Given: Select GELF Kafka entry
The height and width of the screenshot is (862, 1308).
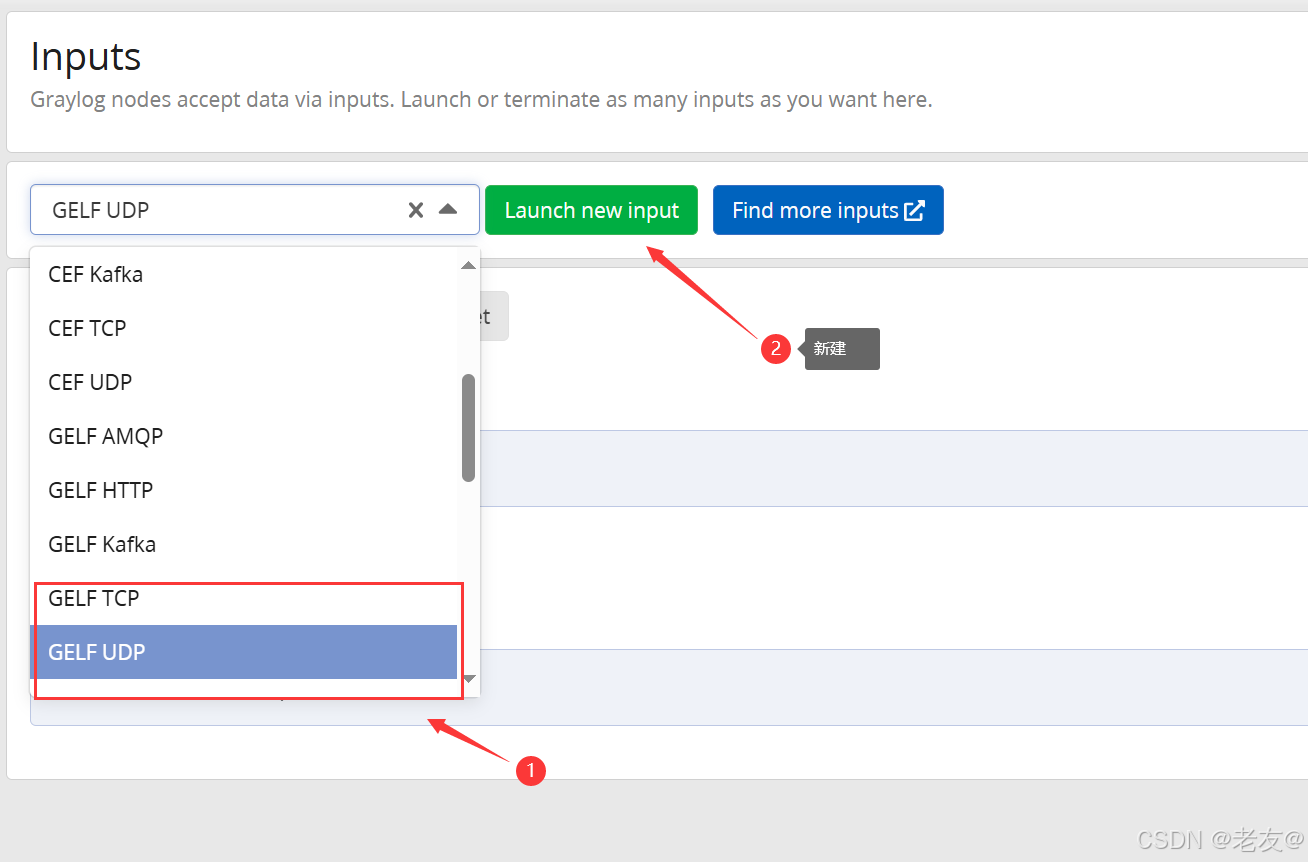Looking at the screenshot, I should (244, 544).
